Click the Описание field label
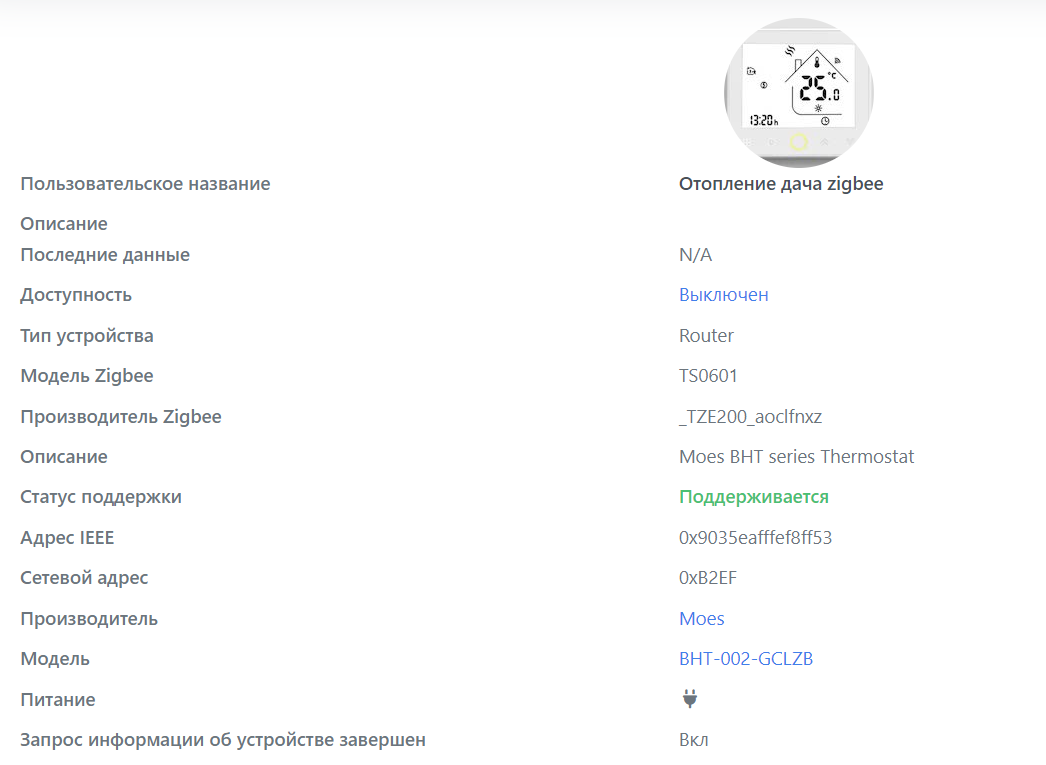The height and width of the screenshot is (765, 1046). [x=63, y=223]
